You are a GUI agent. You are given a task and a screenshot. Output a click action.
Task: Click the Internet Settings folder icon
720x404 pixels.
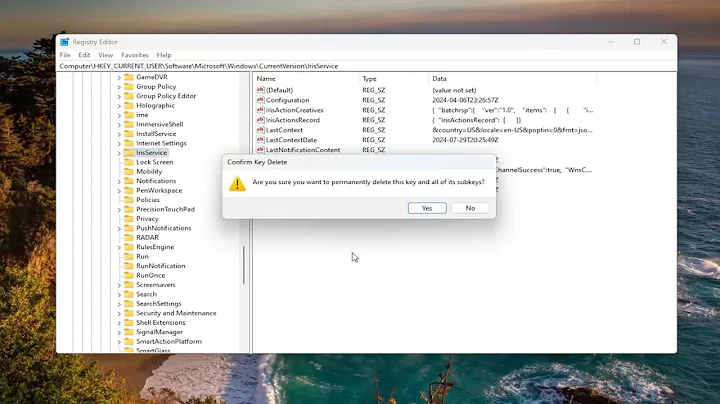pyautogui.click(x=129, y=143)
